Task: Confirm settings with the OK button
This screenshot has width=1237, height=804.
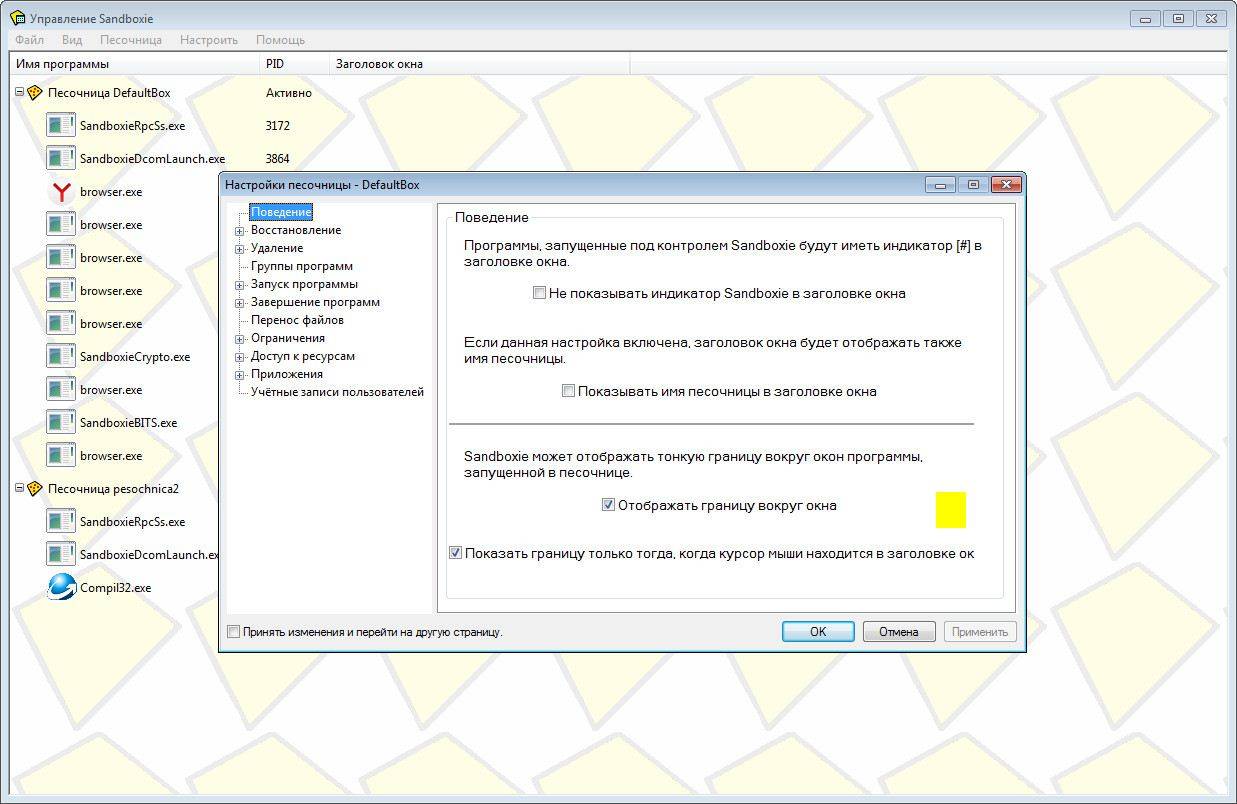Action: point(818,632)
